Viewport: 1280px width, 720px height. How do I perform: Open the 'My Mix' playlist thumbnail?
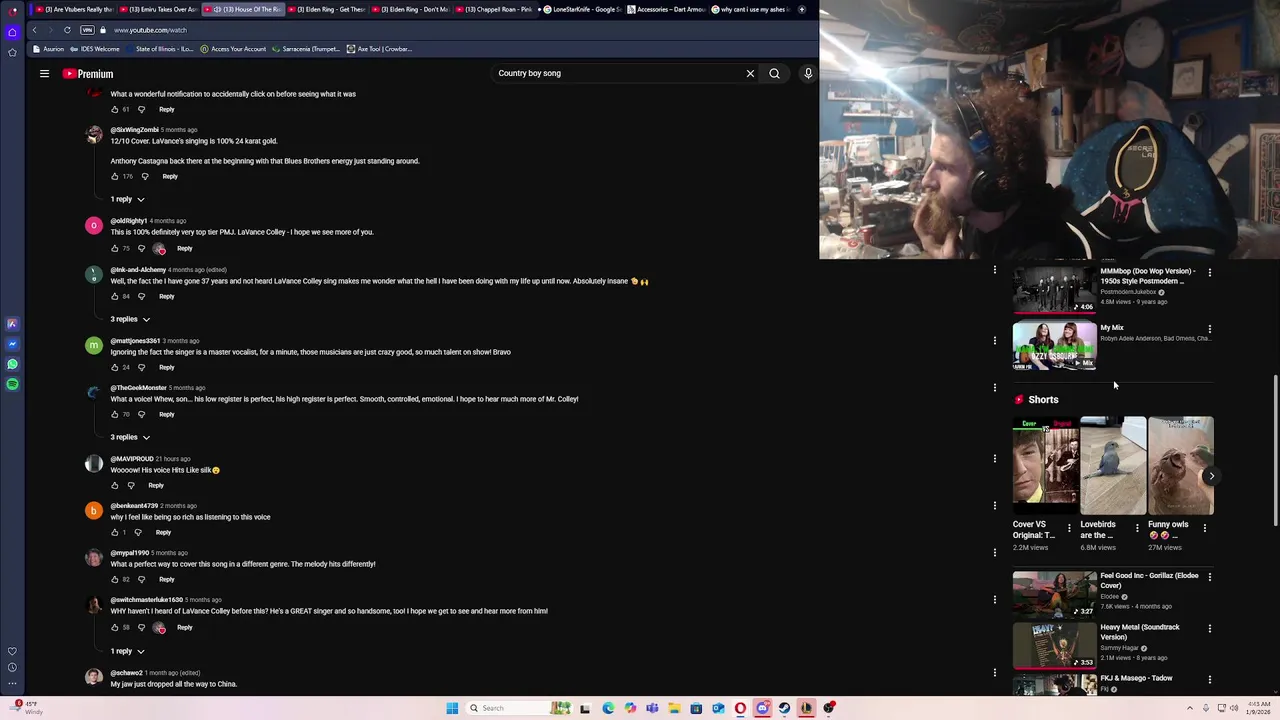[x=1054, y=346]
